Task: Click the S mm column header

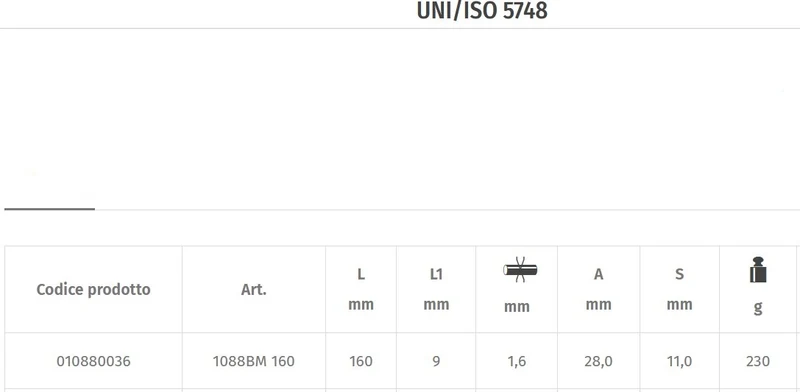Action: [x=680, y=289]
